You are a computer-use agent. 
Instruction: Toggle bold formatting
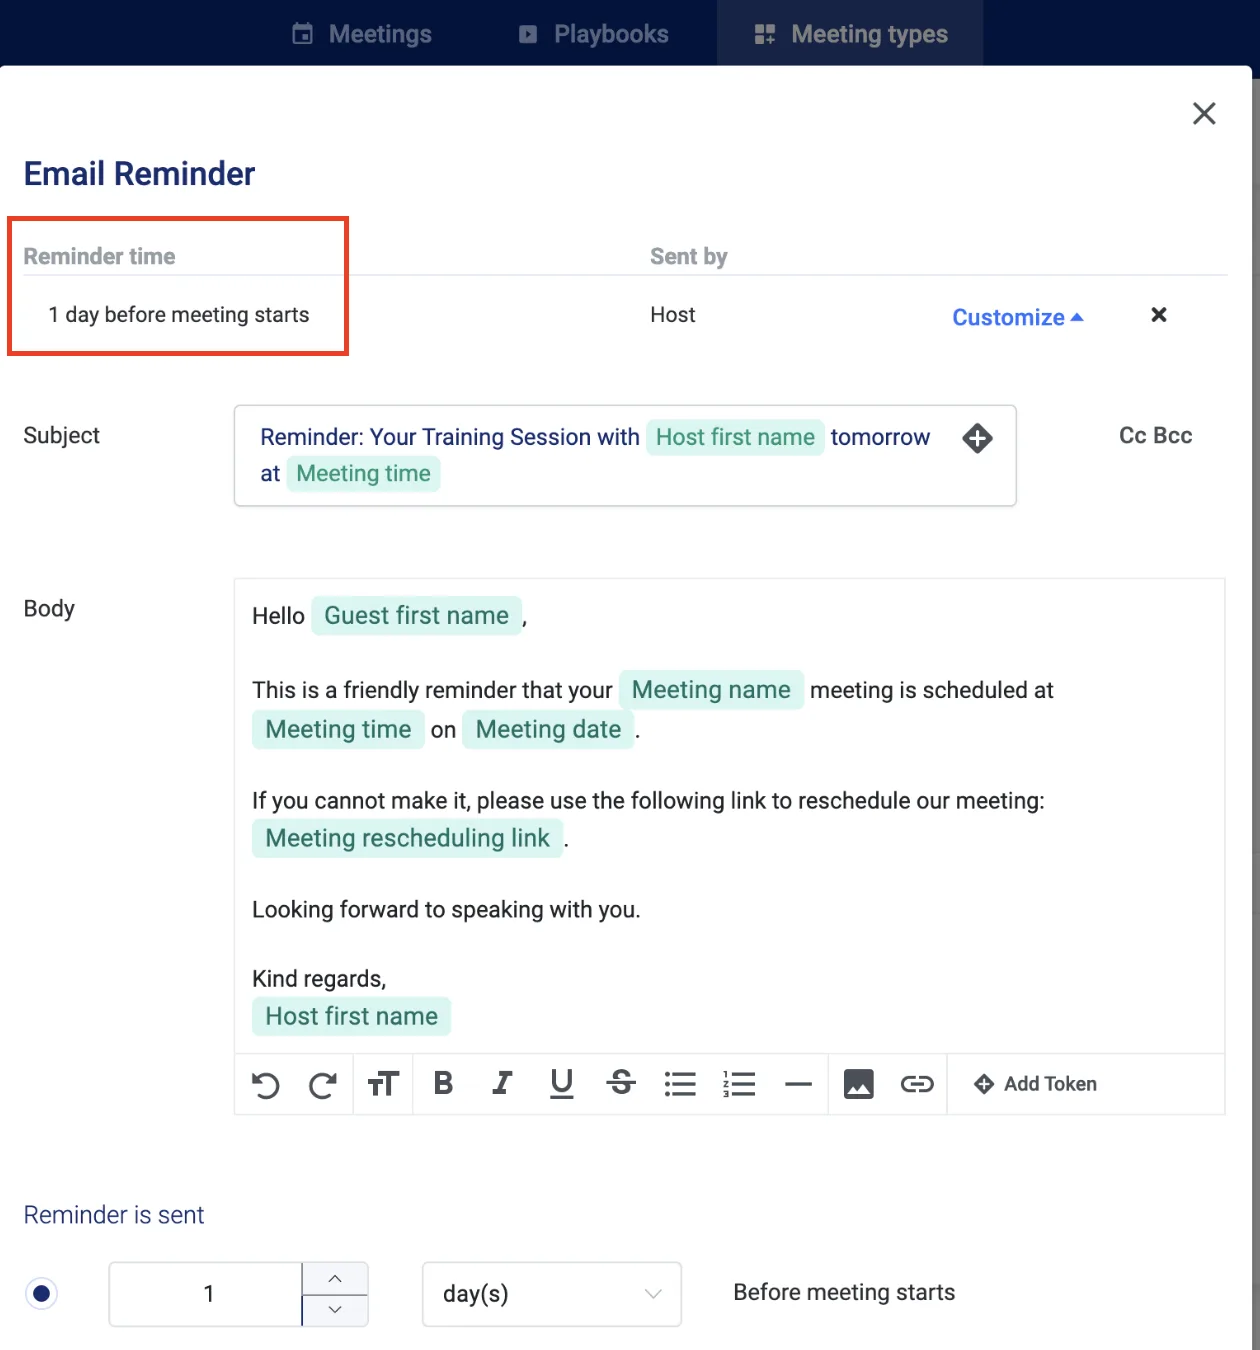click(444, 1083)
